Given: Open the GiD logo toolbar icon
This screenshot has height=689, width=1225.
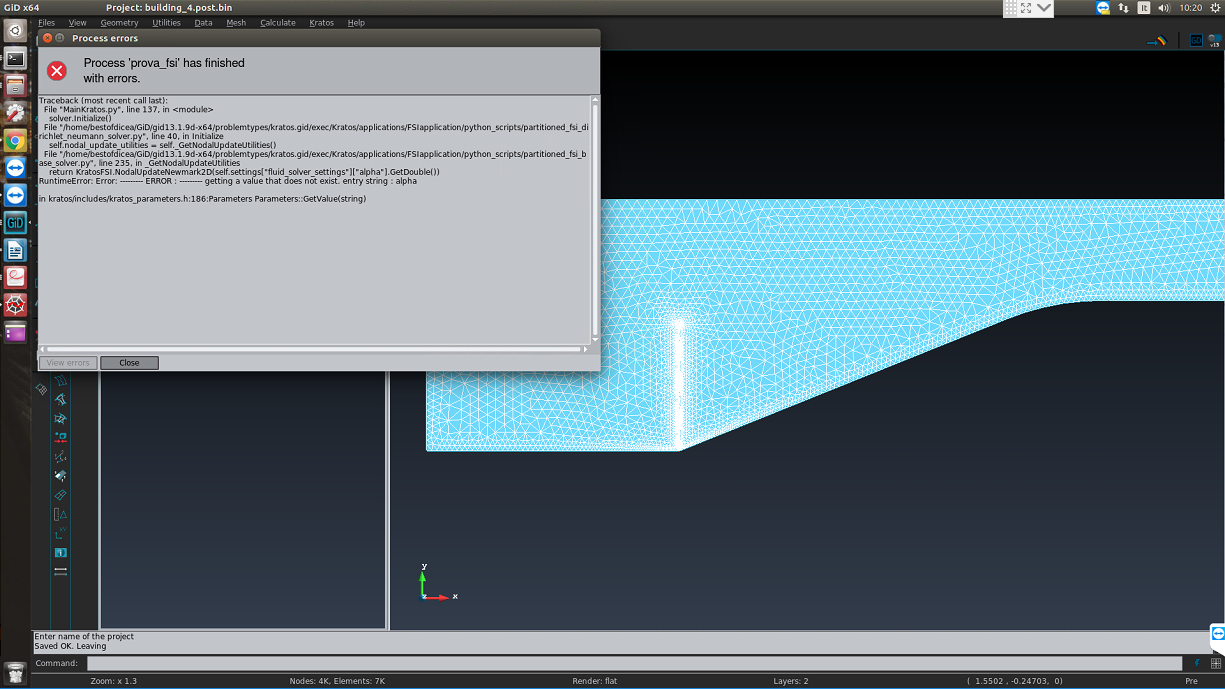Looking at the screenshot, I should click(1197, 40).
